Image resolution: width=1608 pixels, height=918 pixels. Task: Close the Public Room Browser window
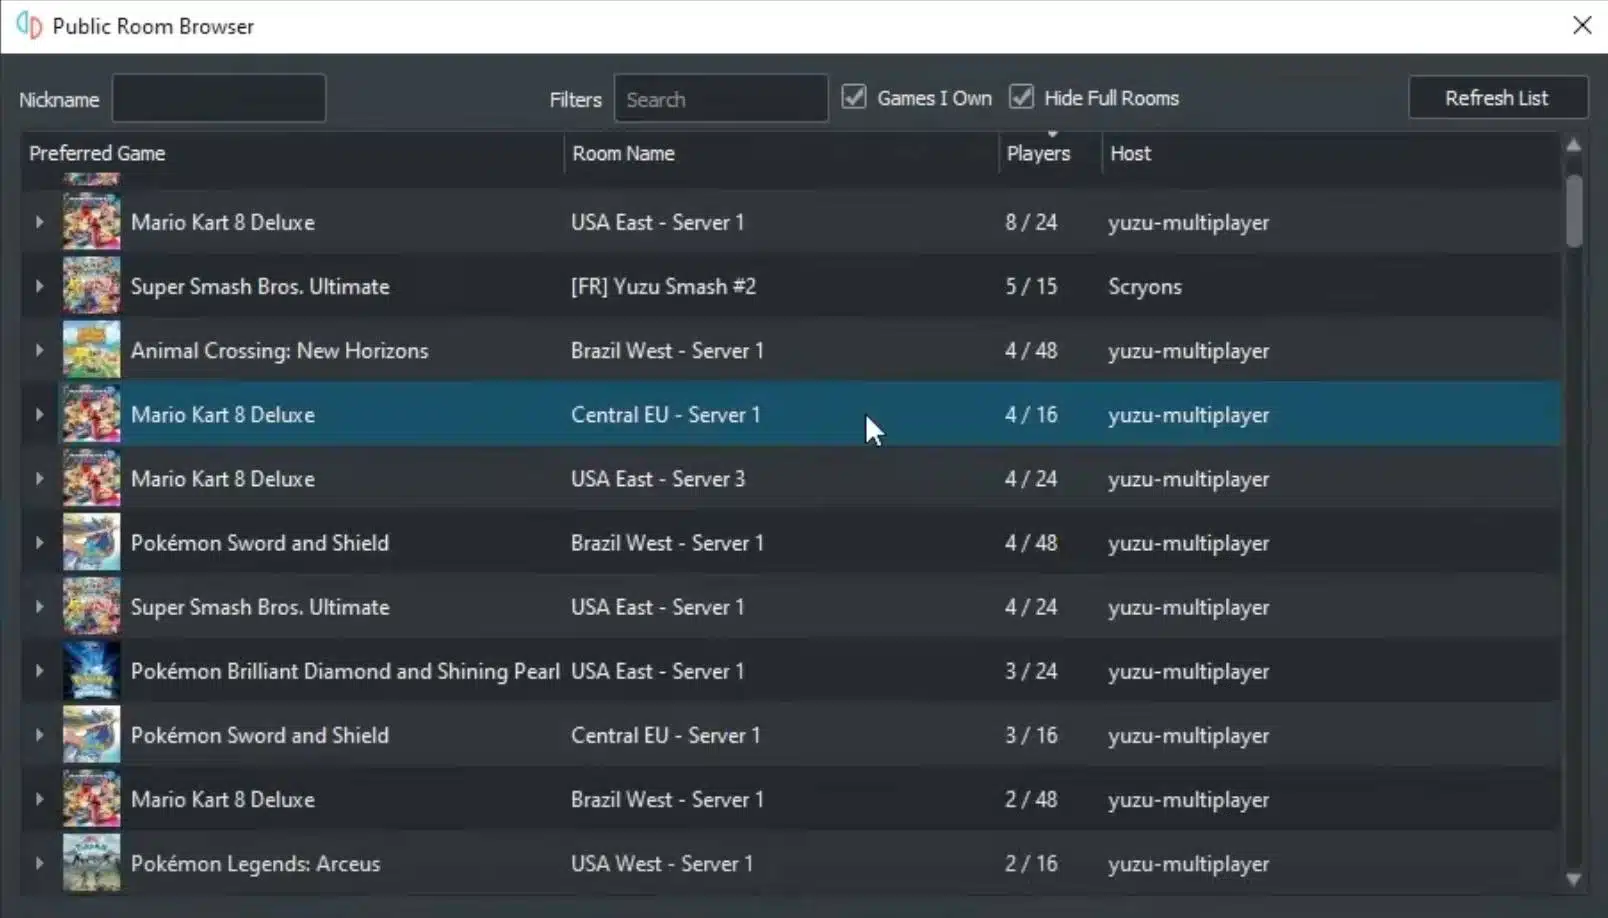coord(1582,25)
